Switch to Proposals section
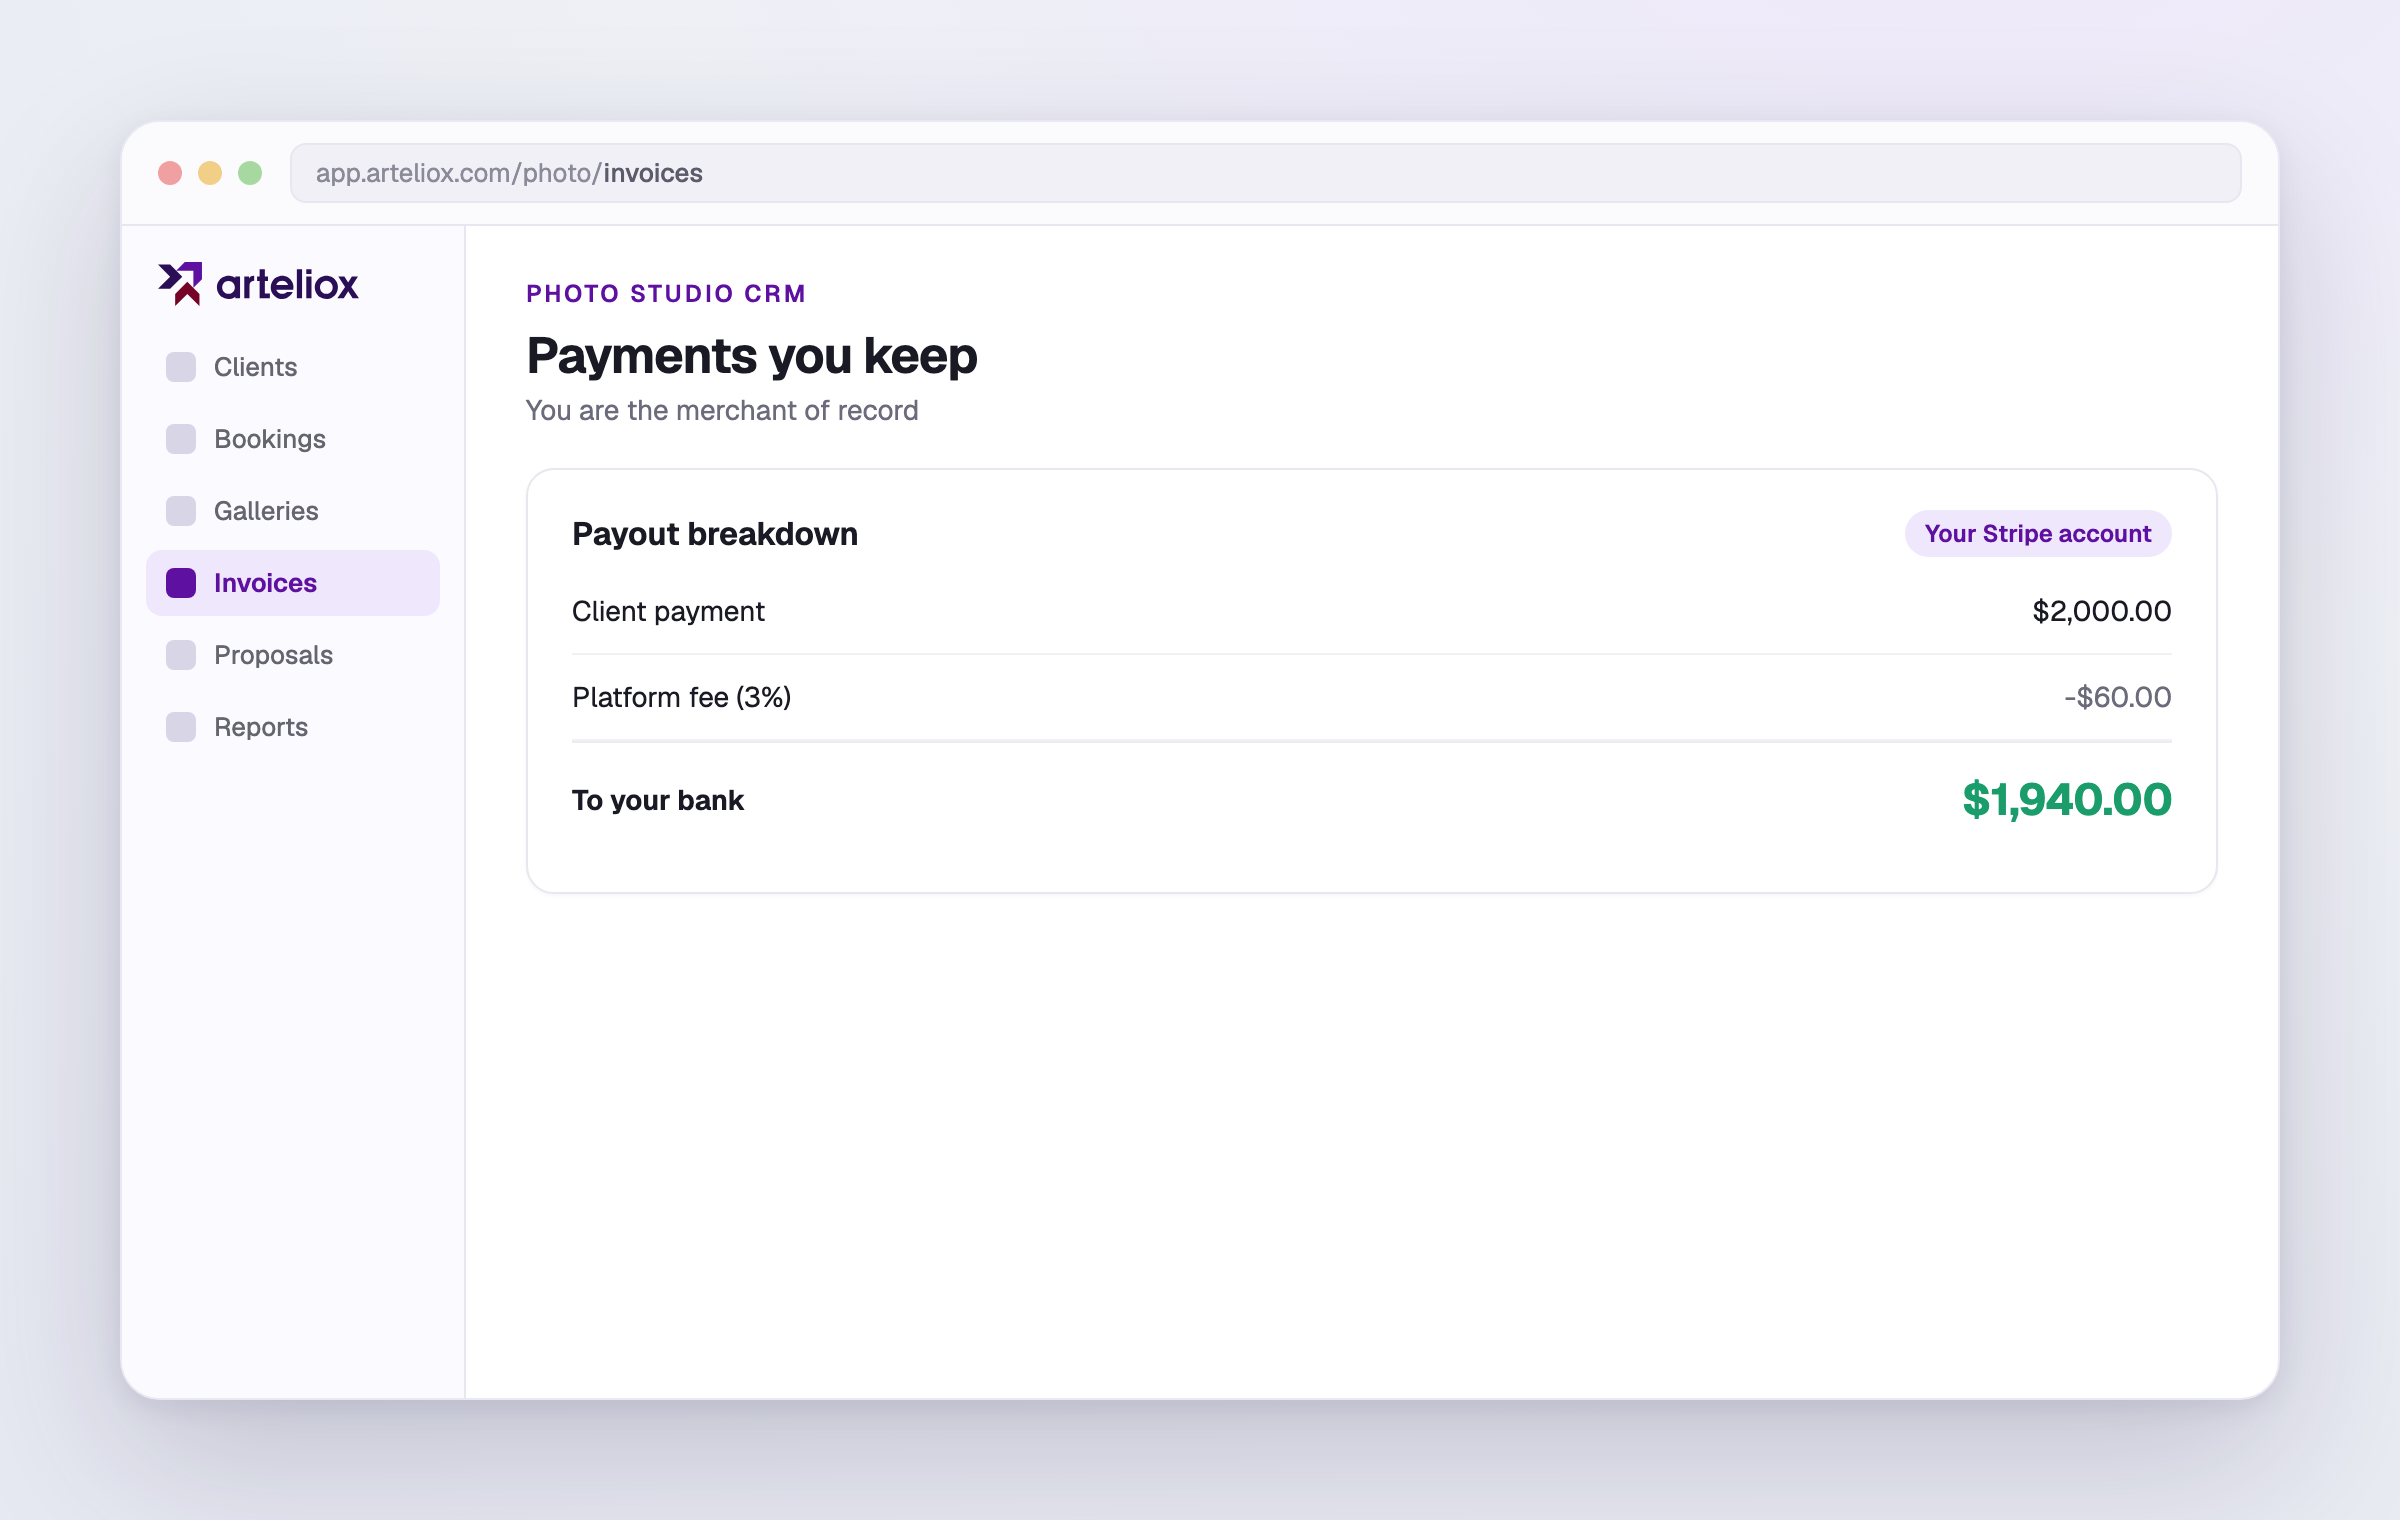 click(x=293, y=655)
